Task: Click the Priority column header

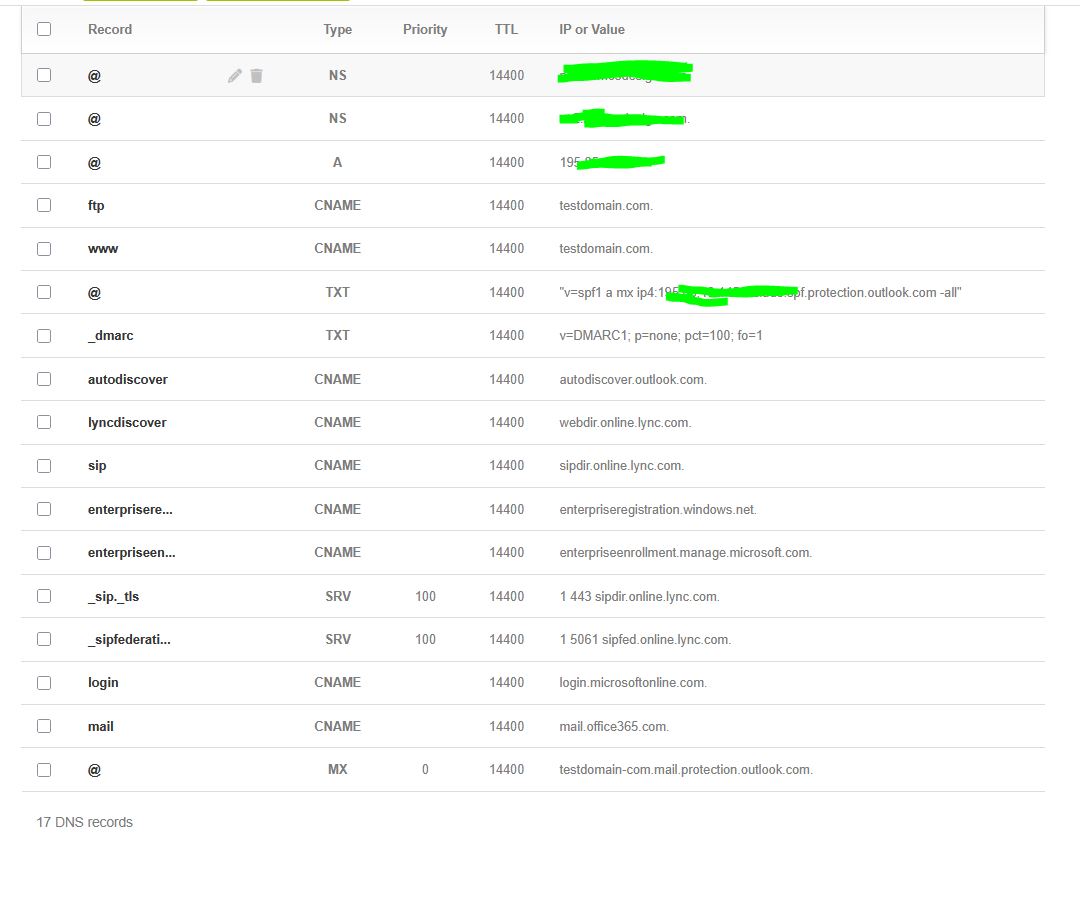Action: [x=425, y=29]
